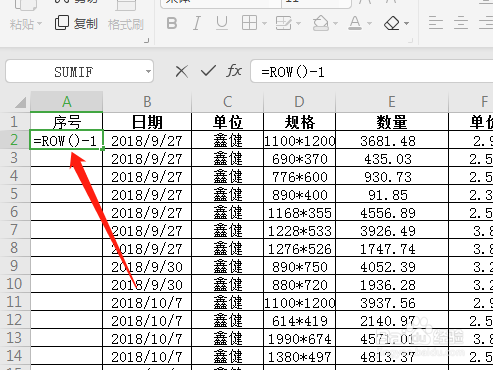Click the 日期 header cell

(x=147, y=122)
